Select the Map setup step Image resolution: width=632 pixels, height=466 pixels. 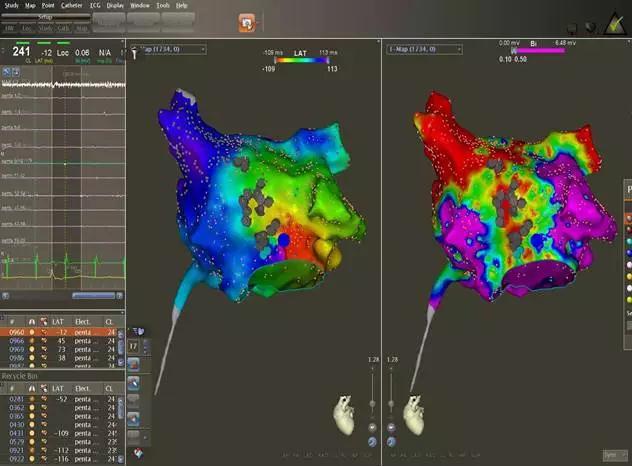point(81,28)
